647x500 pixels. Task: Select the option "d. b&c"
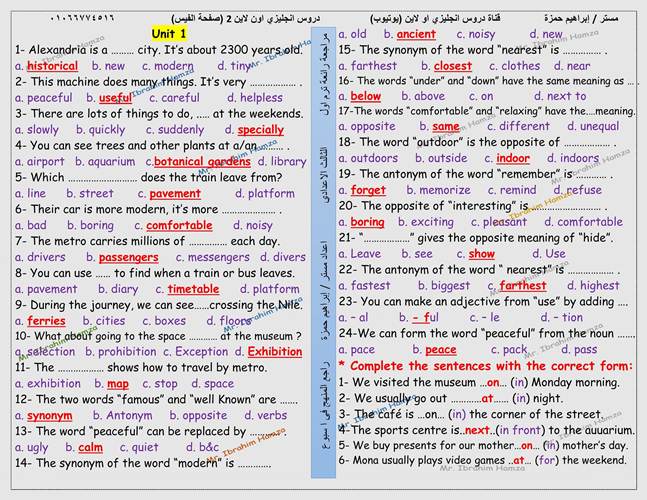click(202, 448)
